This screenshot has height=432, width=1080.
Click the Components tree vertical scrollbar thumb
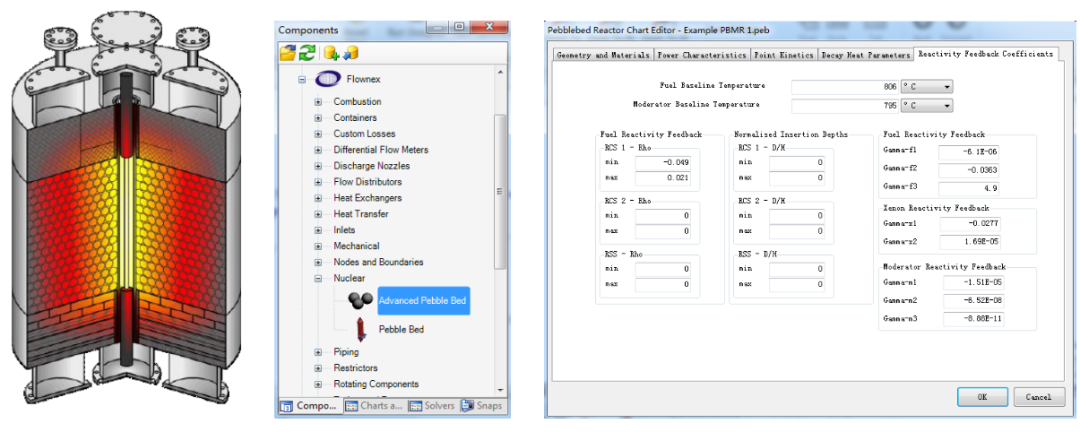click(x=501, y=192)
